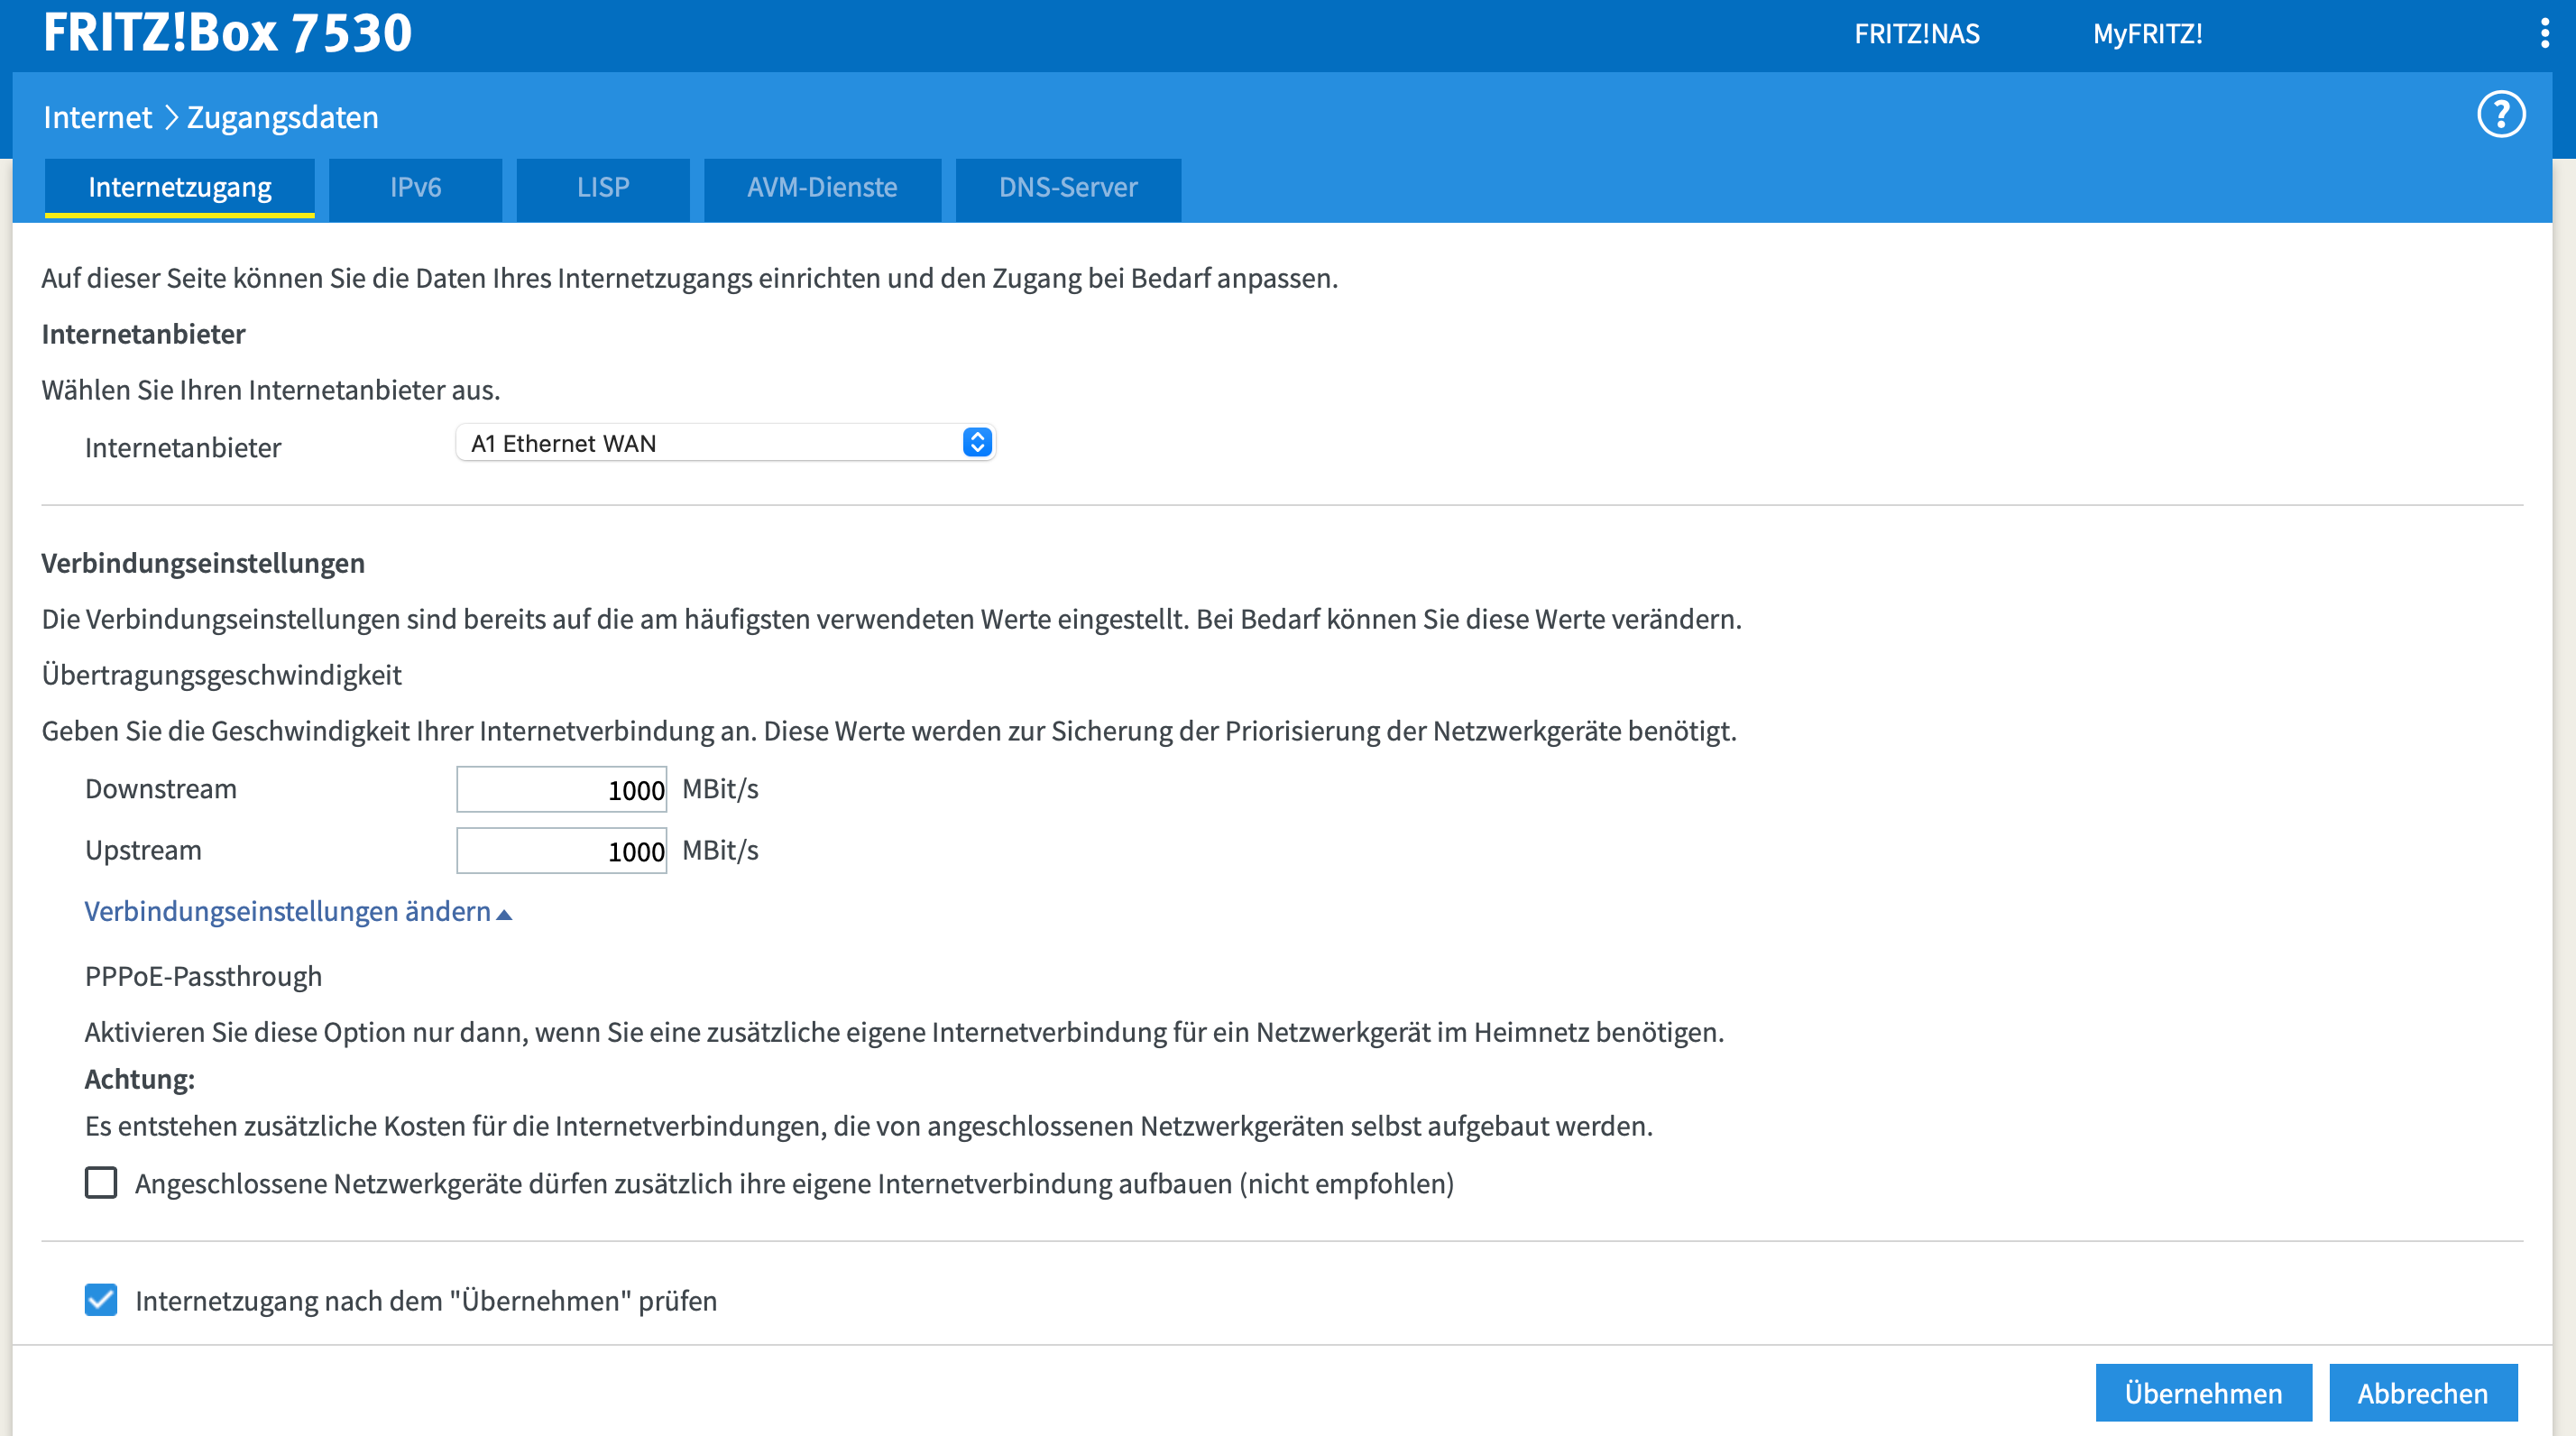Screen dimensions: 2576x1436
Task: Uncheck Internetzugang nach dem Übernehmen prüfen
Action: (x=101, y=1299)
